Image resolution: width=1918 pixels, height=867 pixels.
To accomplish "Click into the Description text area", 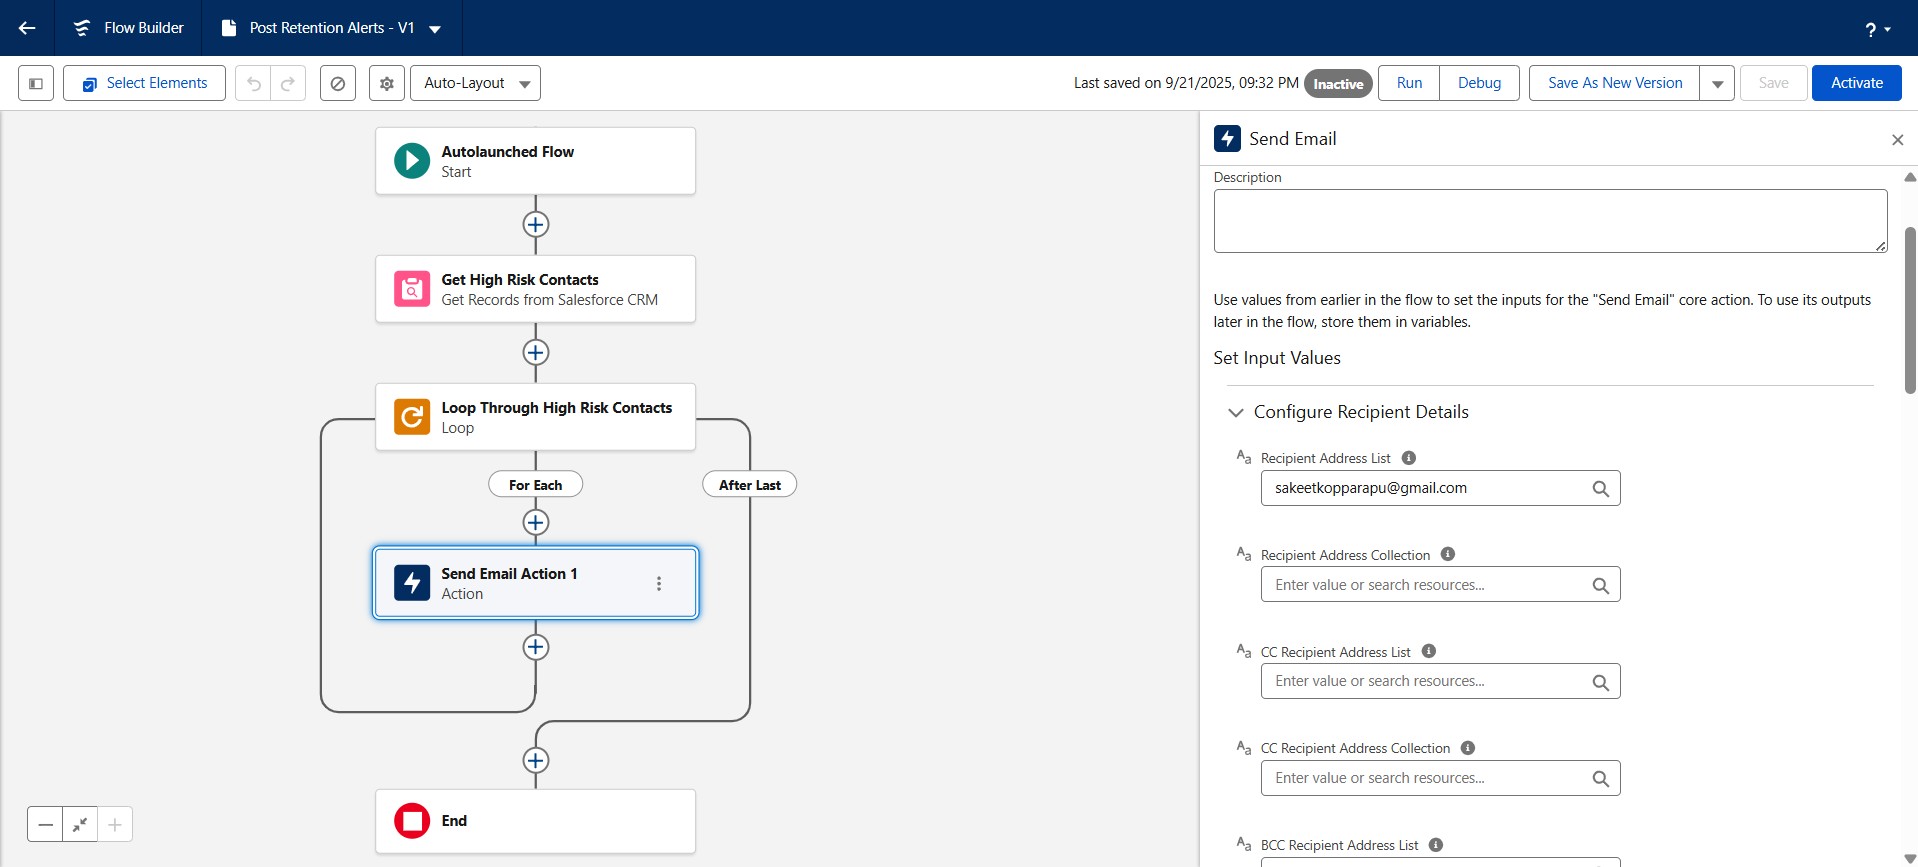I will pyautogui.click(x=1550, y=221).
